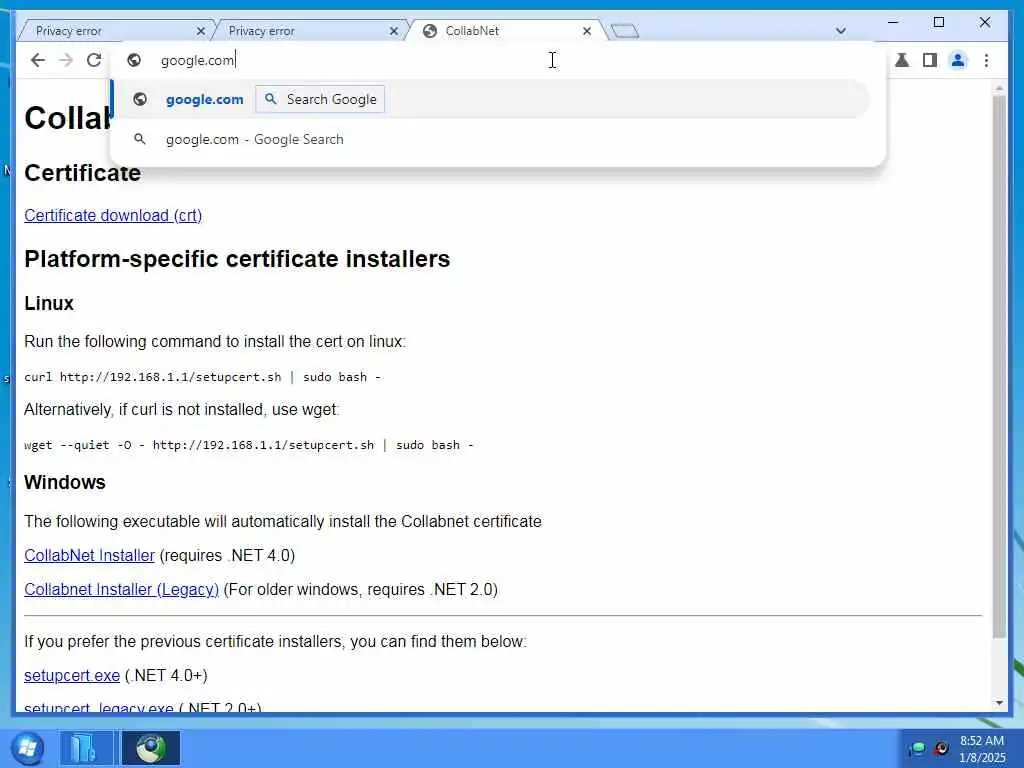The height and width of the screenshot is (768, 1024).
Task: Click the Certificate heading
Action: click(82, 172)
